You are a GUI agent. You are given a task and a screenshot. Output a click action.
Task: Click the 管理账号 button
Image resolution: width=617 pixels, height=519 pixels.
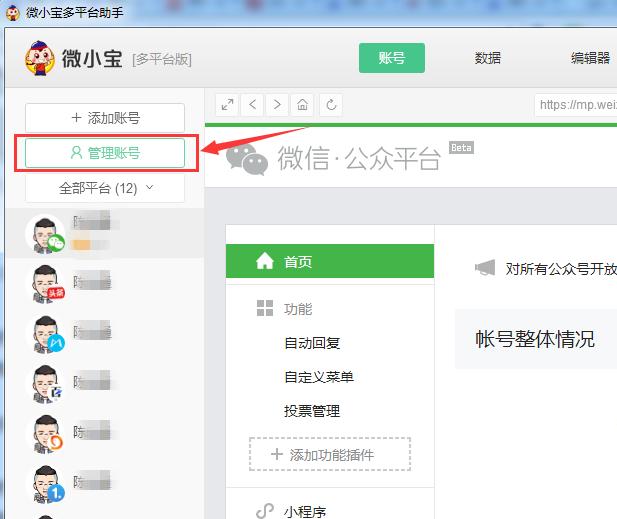[x=105, y=153]
